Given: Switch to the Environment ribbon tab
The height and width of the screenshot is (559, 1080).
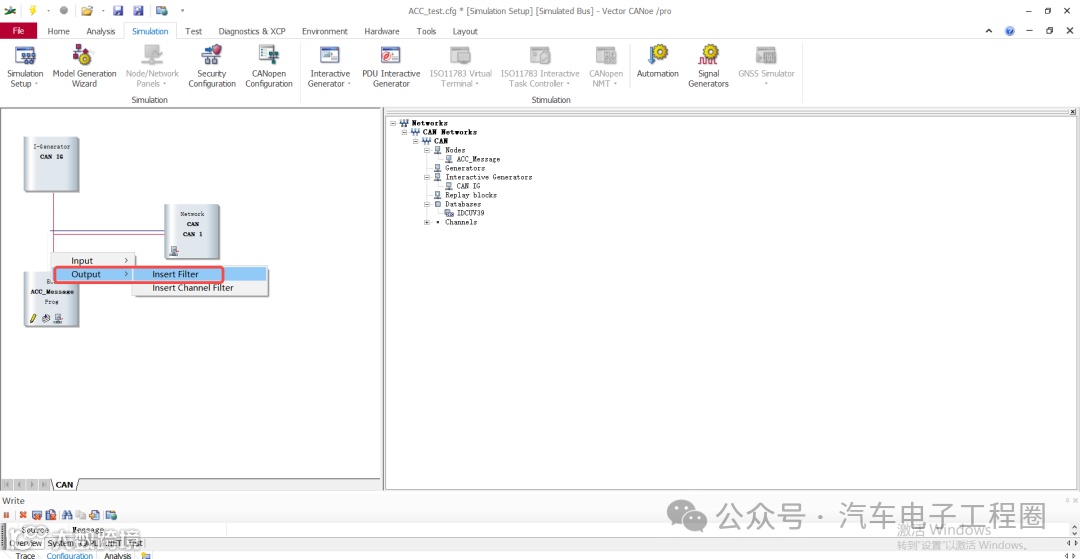Looking at the screenshot, I should coord(325,31).
